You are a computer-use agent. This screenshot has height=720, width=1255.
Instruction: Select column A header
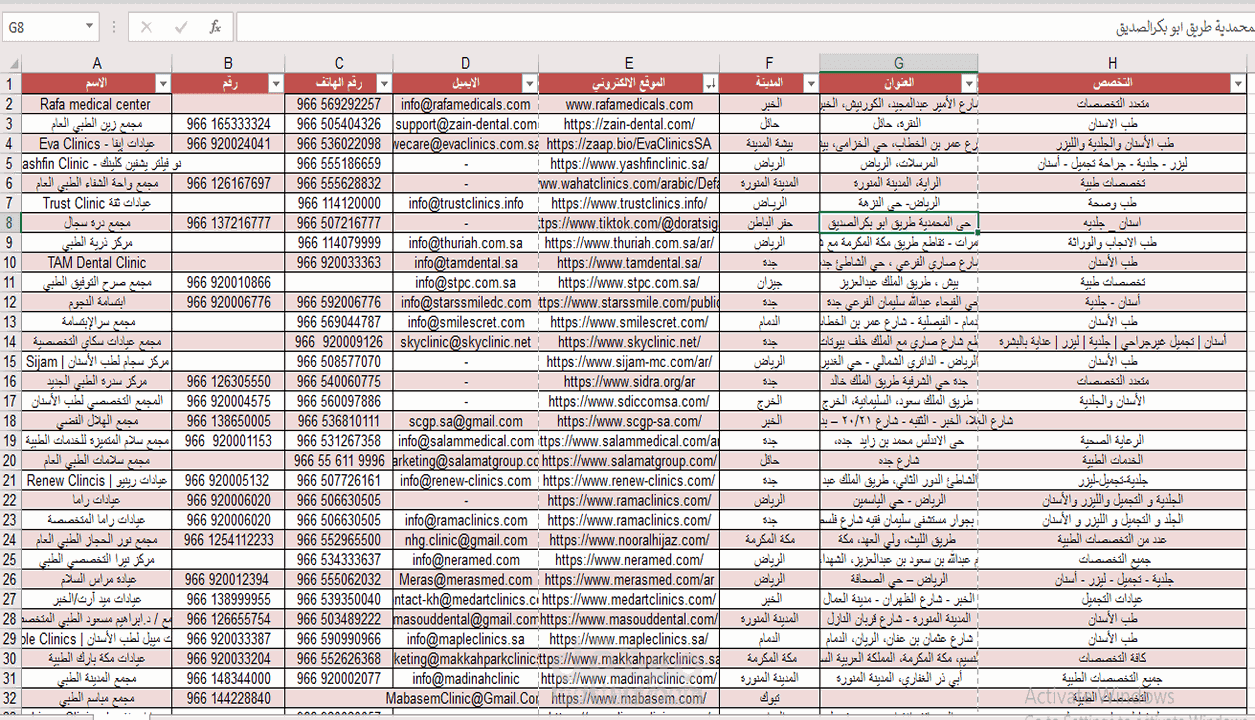pos(97,63)
